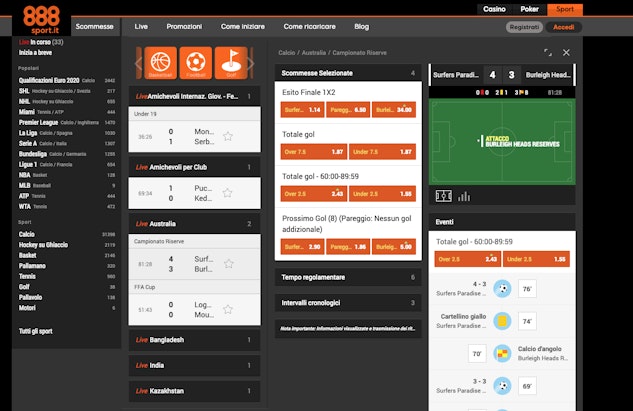The width and height of the screenshot is (633, 411).
Task: Click the Accedi login button
Action: [x=564, y=27]
